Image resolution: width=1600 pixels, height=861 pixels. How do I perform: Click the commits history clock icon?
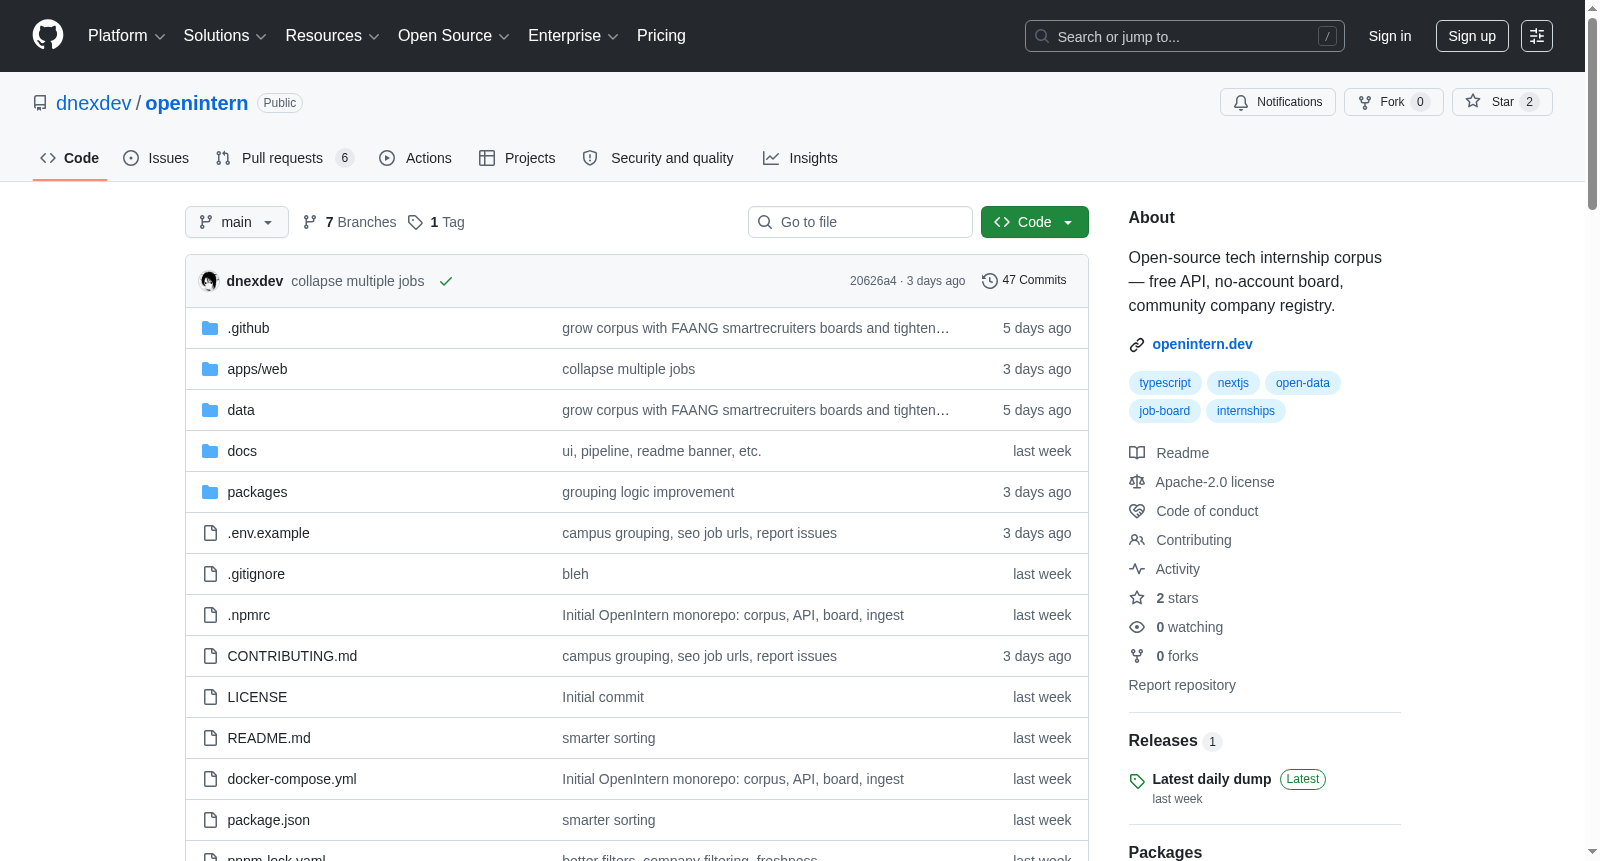point(990,281)
